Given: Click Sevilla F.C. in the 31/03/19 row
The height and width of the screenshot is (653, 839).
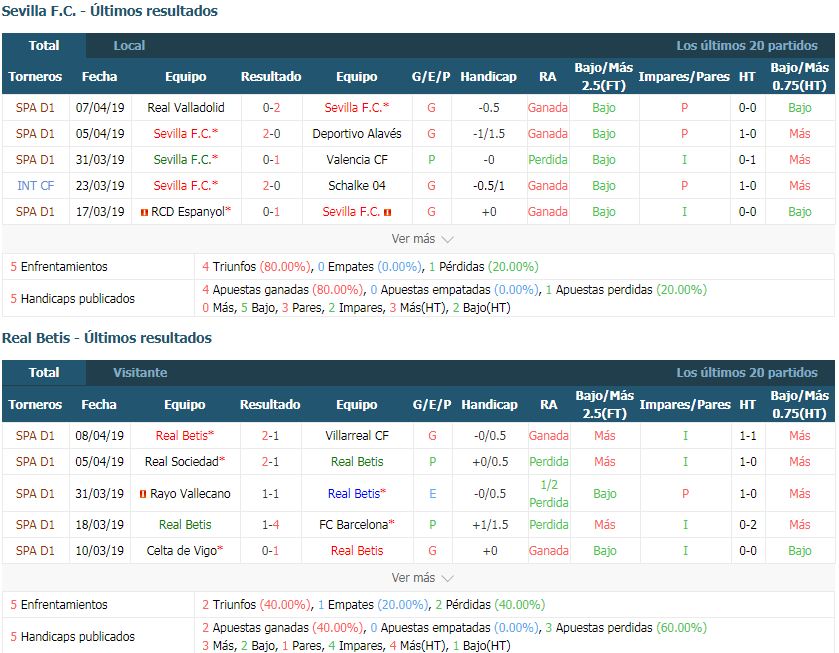Looking at the screenshot, I should click(x=182, y=160).
